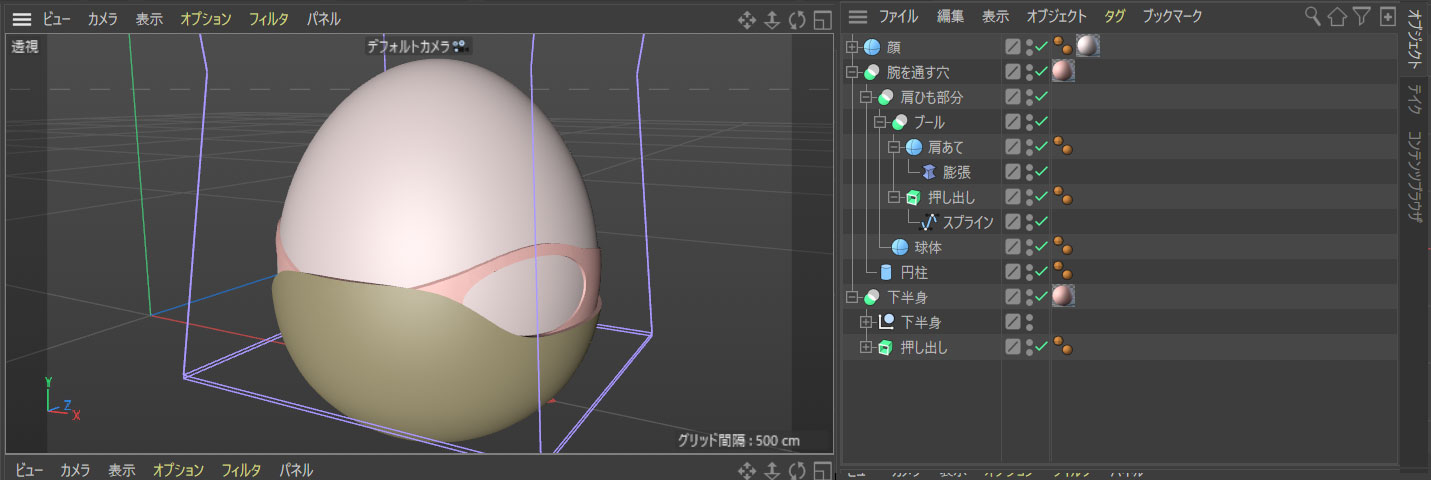Viewport: 1431px width, 480px height.
Task: Click the pan camera icon in upper viewport
Action: pos(746,19)
